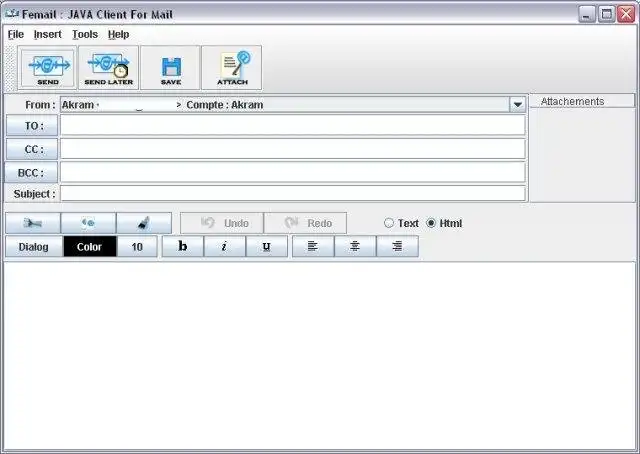Click into the BCC address field
This screenshot has height=454, width=640.
click(x=293, y=172)
